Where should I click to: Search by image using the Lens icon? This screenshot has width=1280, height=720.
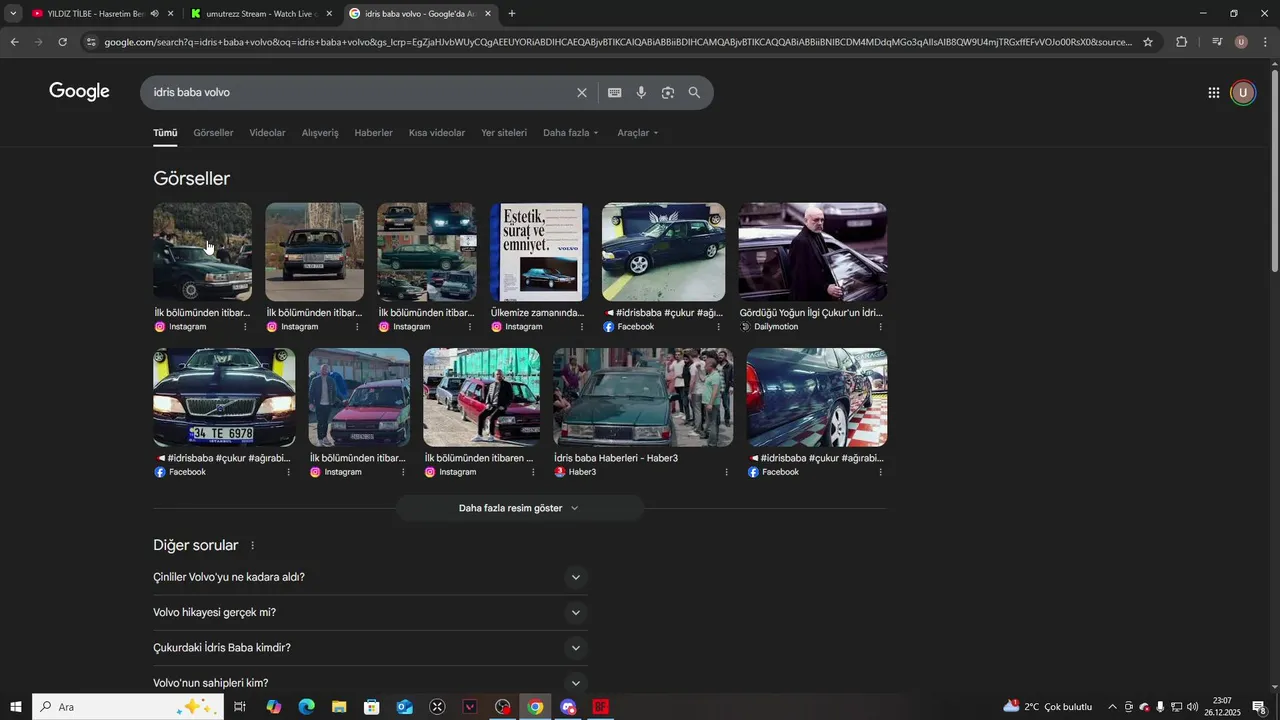tap(668, 93)
